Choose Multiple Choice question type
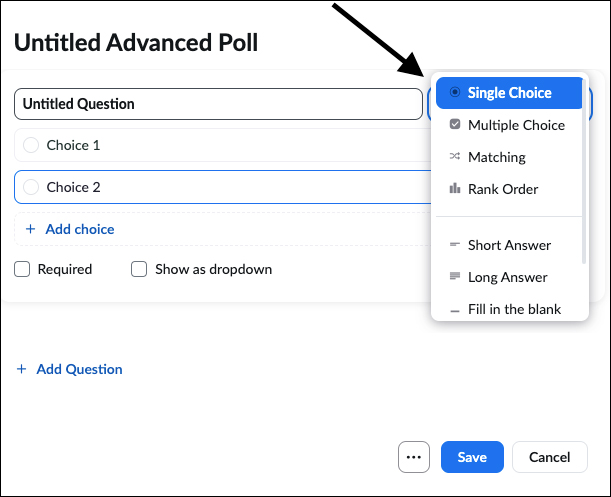The height and width of the screenshot is (497, 611). click(516, 125)
